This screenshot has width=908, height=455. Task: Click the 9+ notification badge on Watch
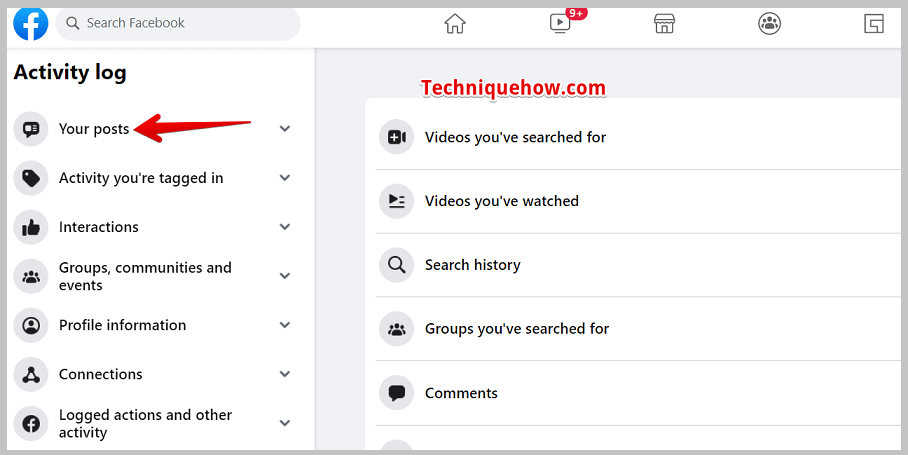click(576, 13)
